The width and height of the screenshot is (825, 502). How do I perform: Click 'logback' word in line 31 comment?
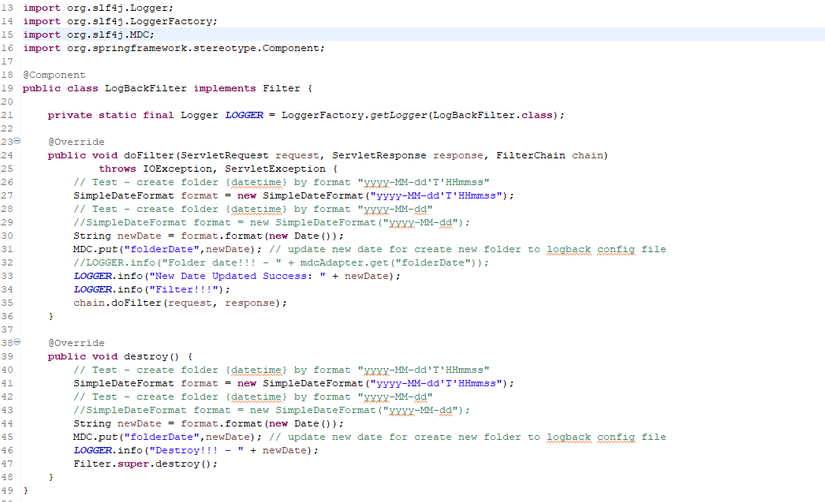569,249
